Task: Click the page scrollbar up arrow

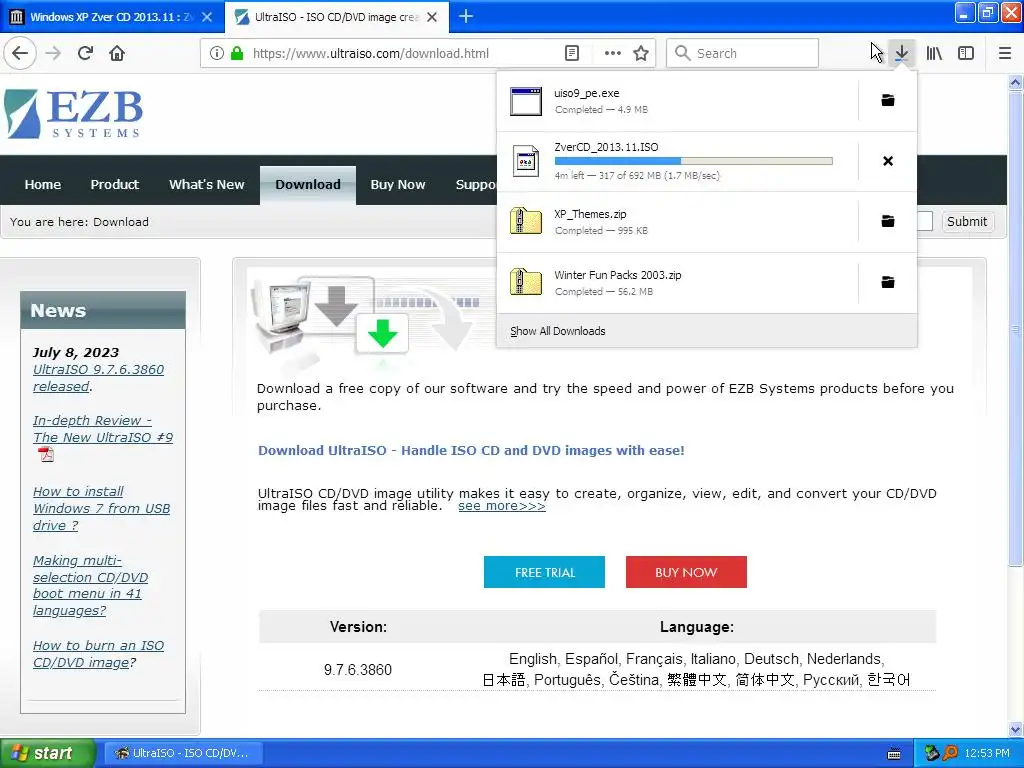Action: point(1015,82)
